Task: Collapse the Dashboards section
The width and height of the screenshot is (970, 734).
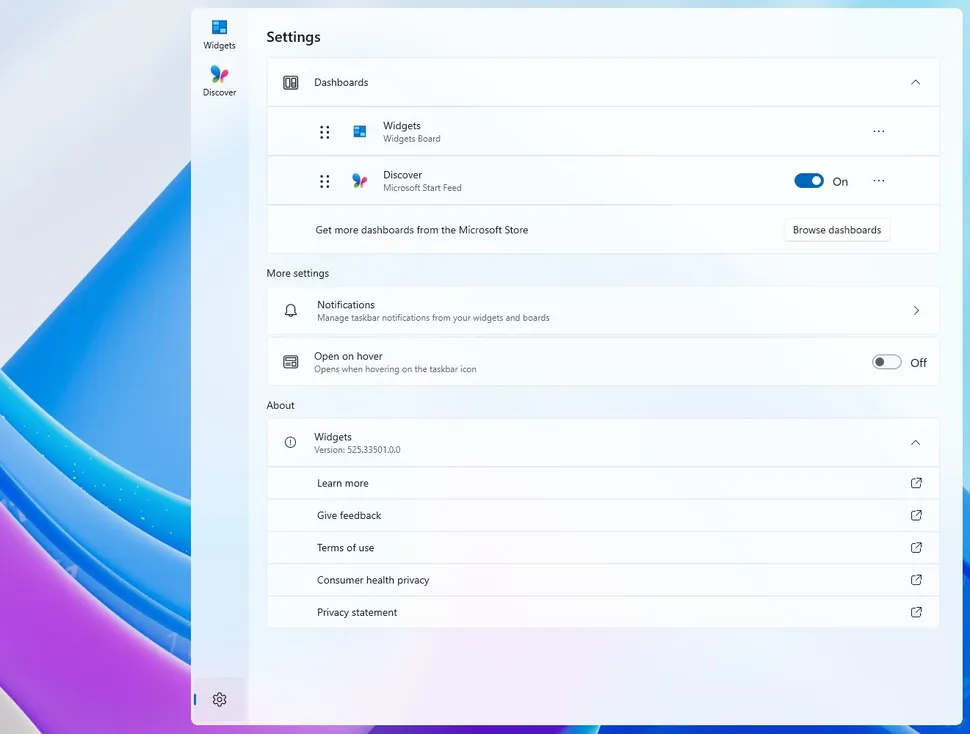Action: coord(915,82)
